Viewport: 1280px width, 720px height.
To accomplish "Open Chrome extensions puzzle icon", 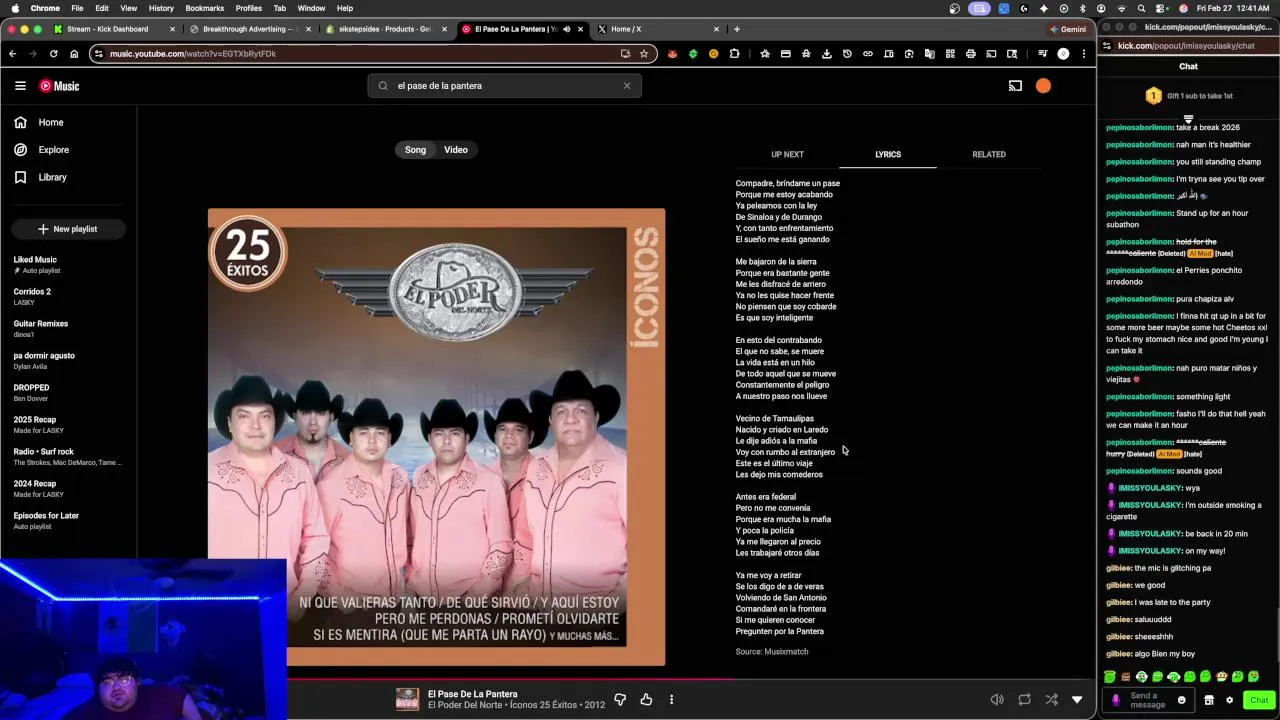I will (x=734, y=54).
